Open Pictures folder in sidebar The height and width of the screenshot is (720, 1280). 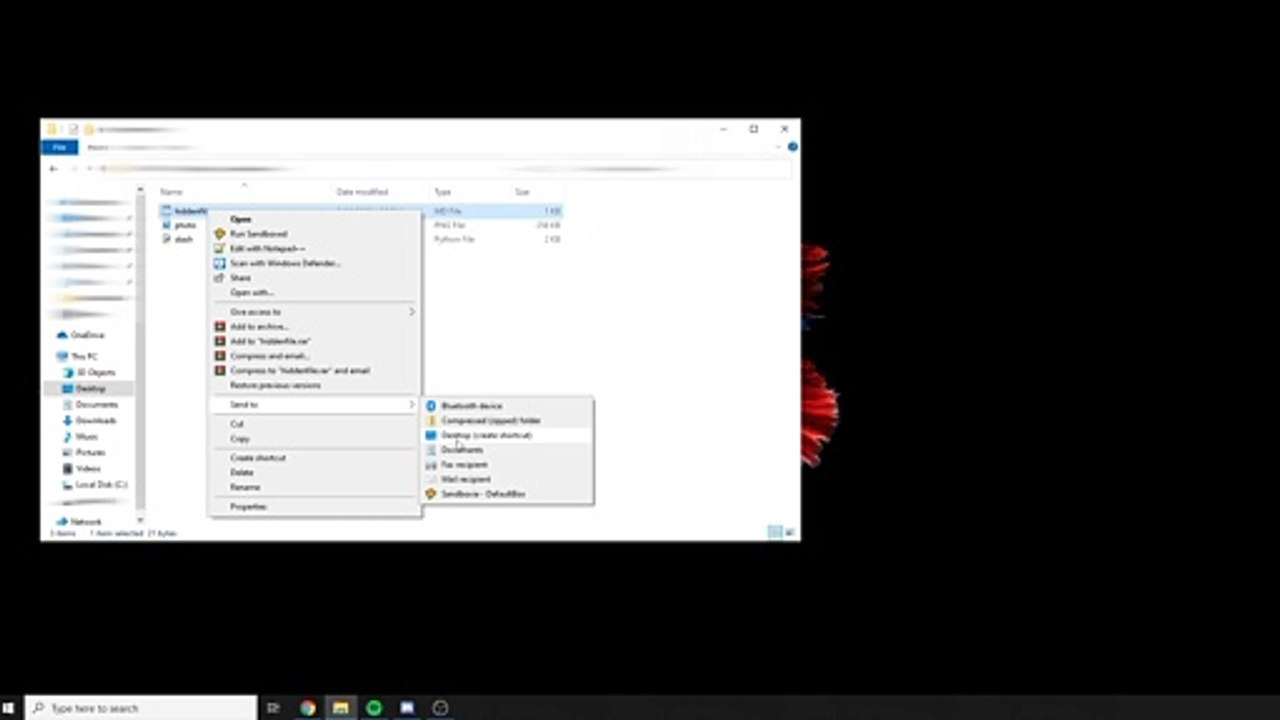[84, 453]
